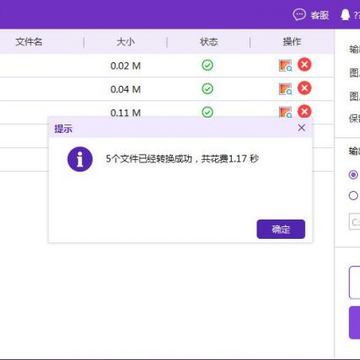The width and height of the screenshot is (360, 360).
Task: Click the 0.02 M size cell
Action: [125, 66]
